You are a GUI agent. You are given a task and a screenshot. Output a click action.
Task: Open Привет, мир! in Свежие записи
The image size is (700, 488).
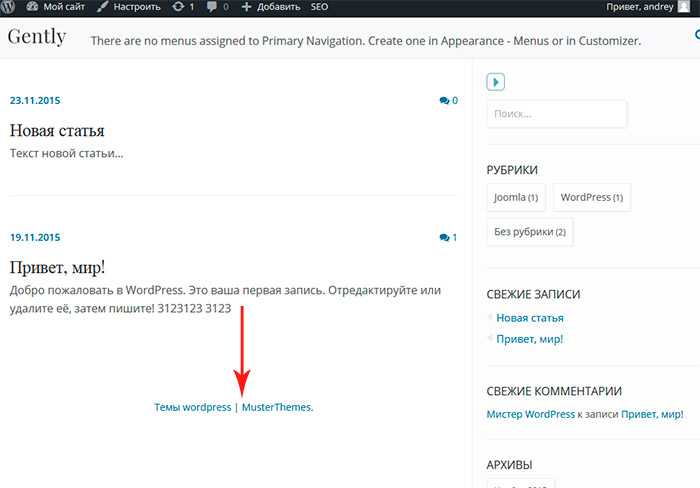tap(529, 339)
